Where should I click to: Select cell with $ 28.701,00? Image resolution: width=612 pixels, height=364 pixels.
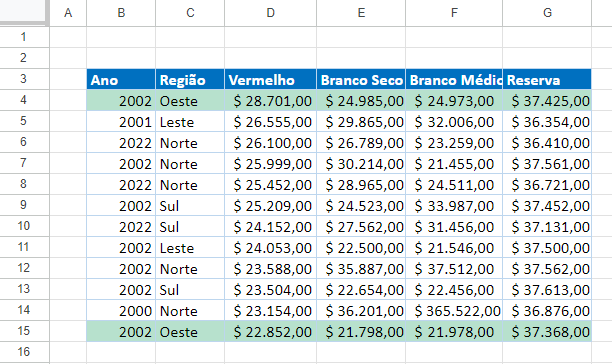(270, 101)
